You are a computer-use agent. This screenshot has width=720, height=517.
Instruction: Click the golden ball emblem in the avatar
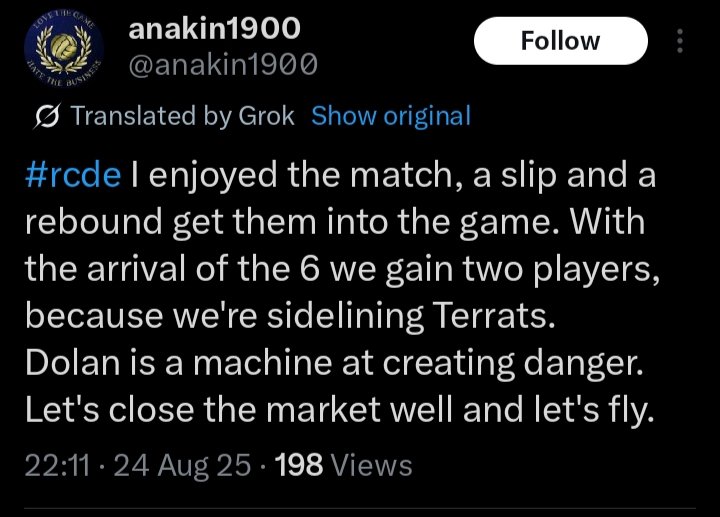coord(63,46)
